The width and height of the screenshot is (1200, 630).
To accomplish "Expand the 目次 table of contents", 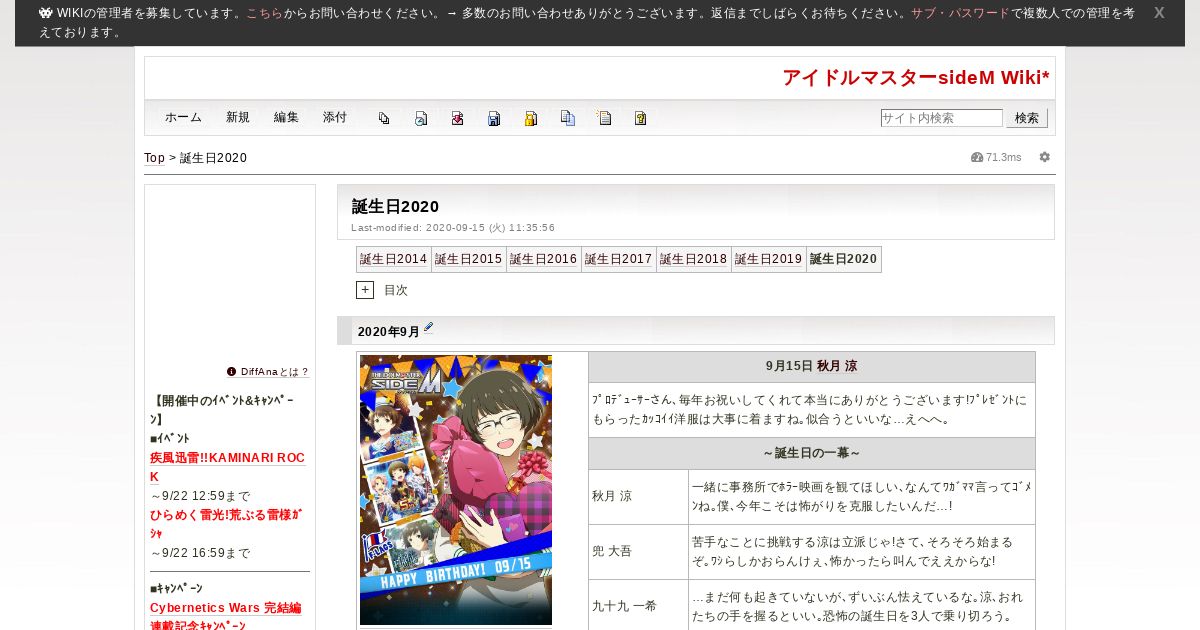I will pos(365,290).
